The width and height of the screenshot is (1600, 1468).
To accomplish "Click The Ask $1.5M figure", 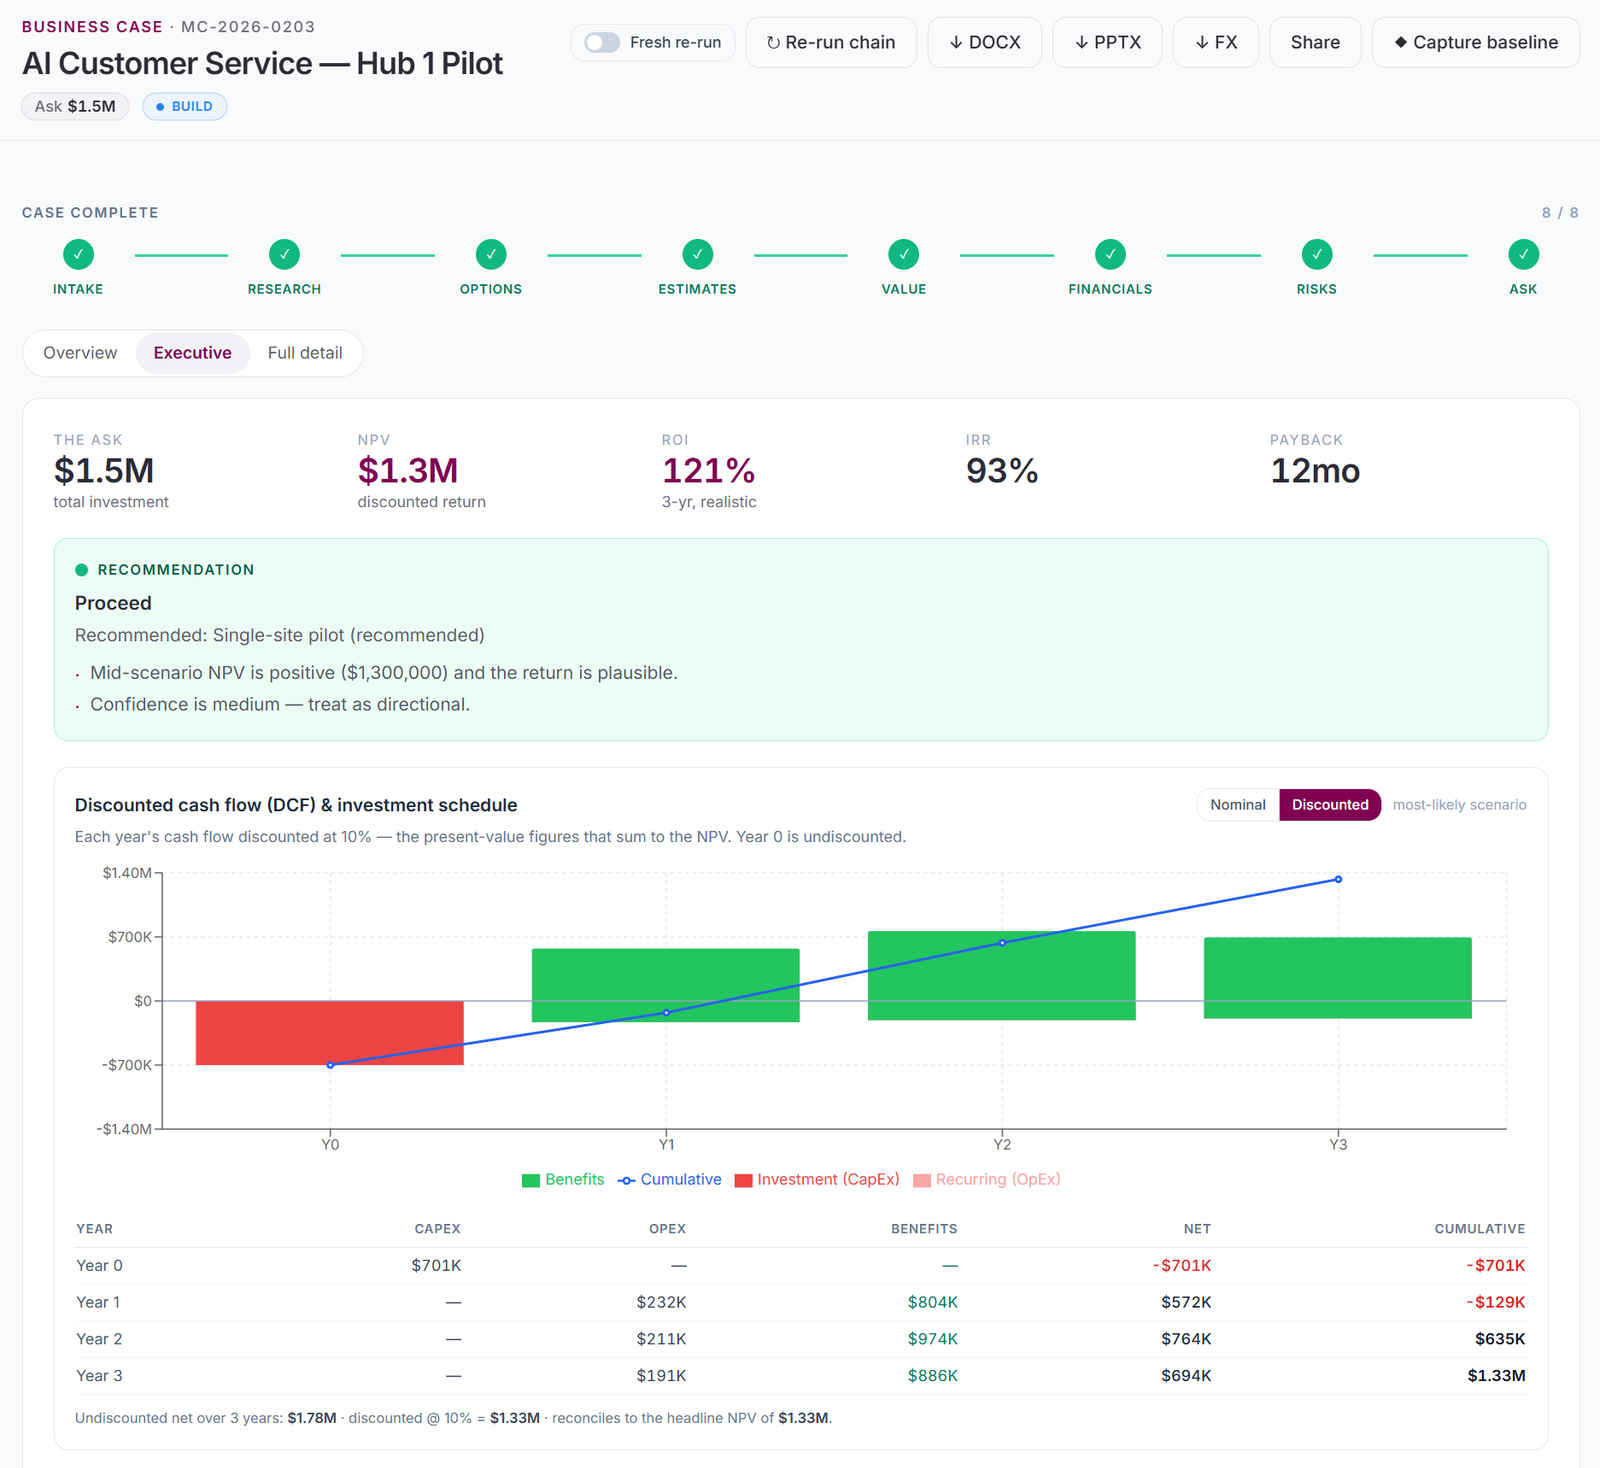I will pyautogui.click(x=104, y=470).
